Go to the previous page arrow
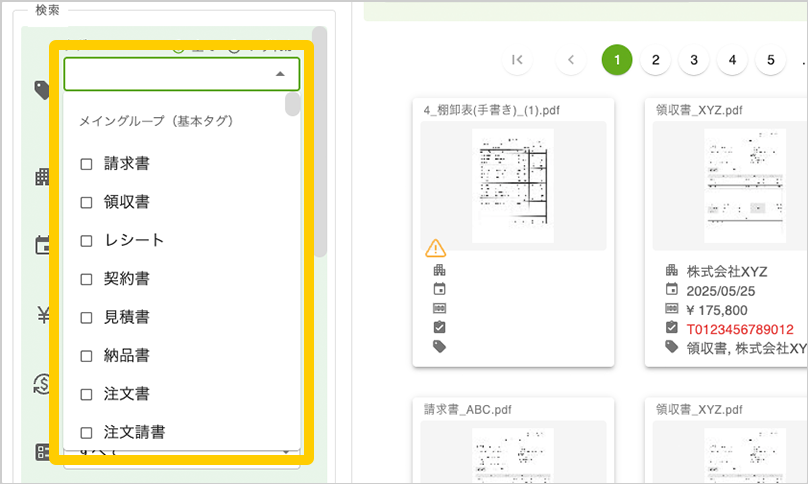808x484 pixels. coord(571,60)
